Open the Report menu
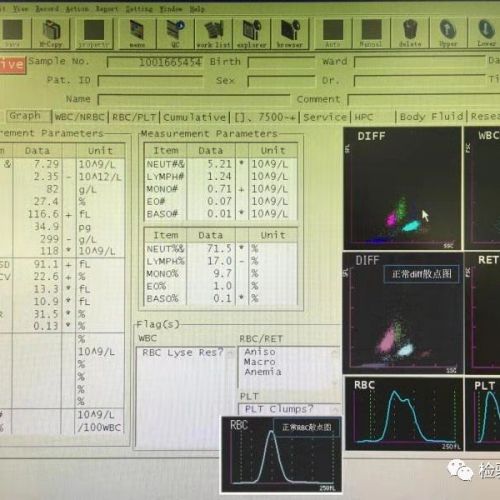This screenshot has height=500, width=500. [107, 9]
